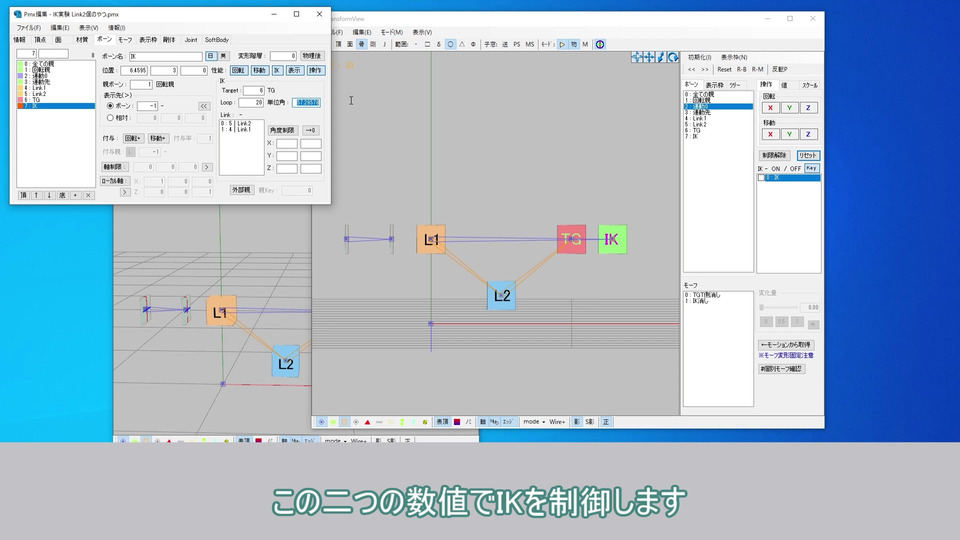
Task: Click the 角度制限 button
Action: 282,130
